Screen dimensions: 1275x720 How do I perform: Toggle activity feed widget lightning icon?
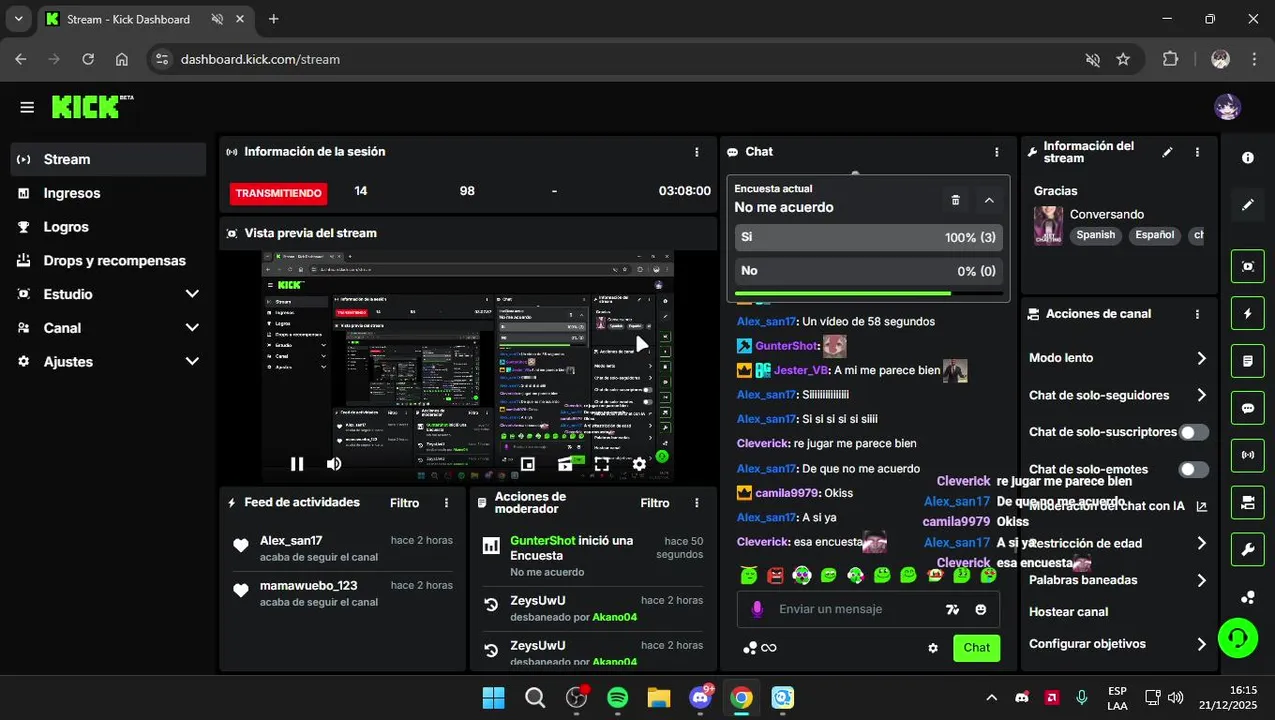pyautogui.click(x=1248, y=313)
